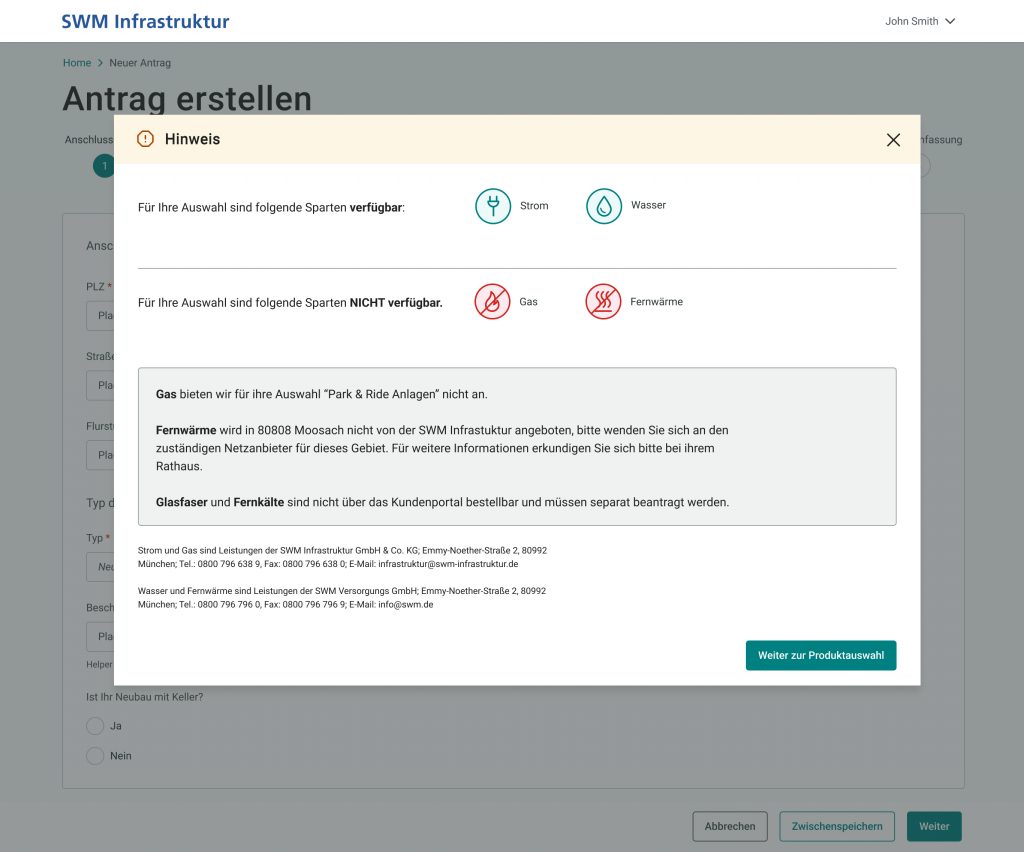The image size is (1024, 852).
Task: Click the Gas label beside the flame icon
Action: coord(528,302)
